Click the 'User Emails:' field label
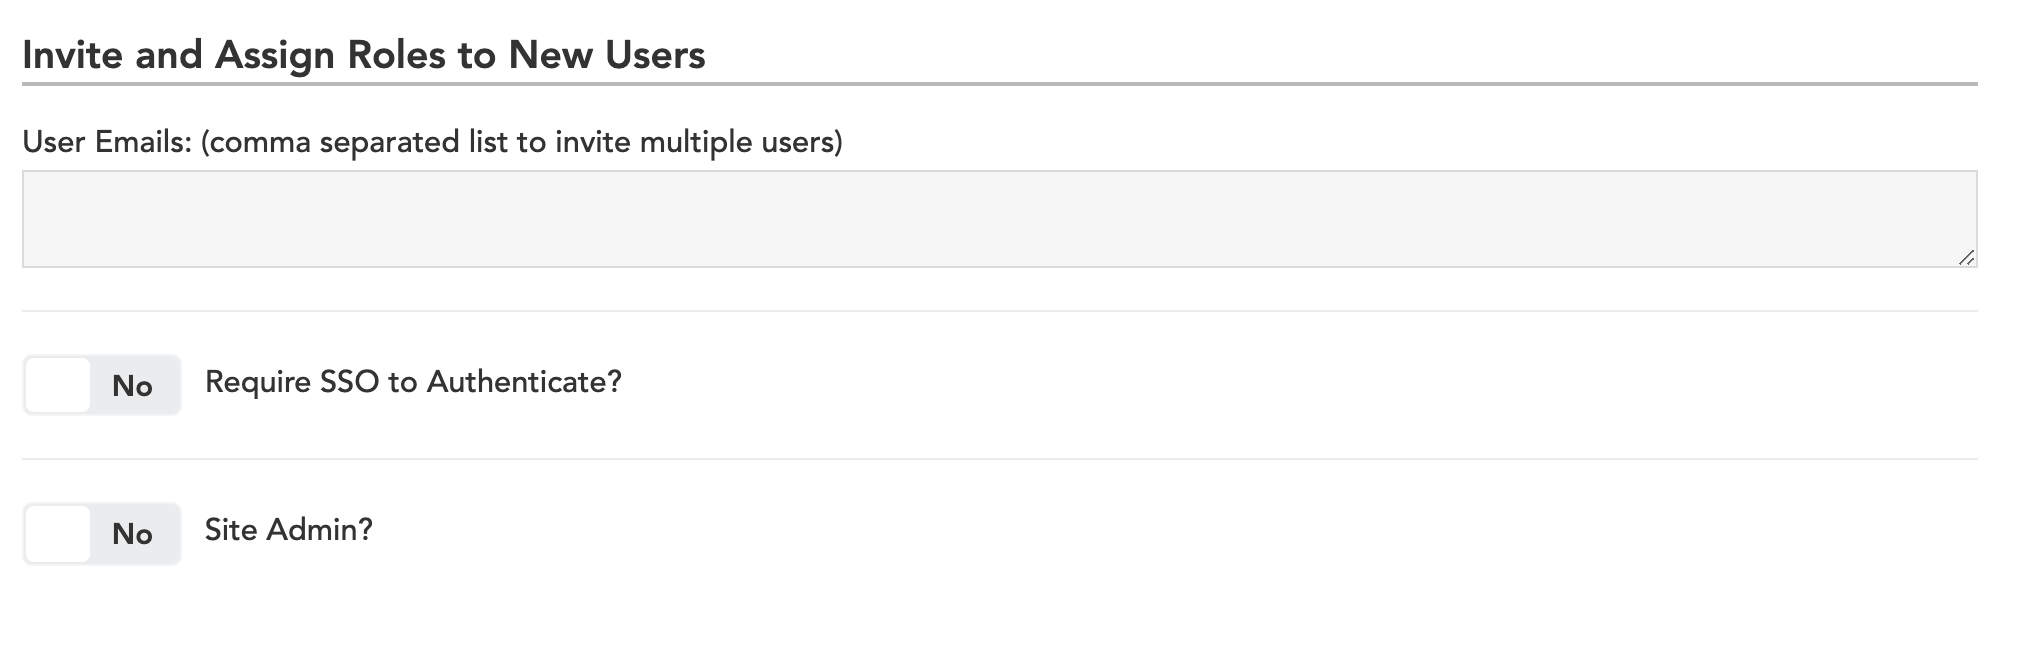 [106, 142]
